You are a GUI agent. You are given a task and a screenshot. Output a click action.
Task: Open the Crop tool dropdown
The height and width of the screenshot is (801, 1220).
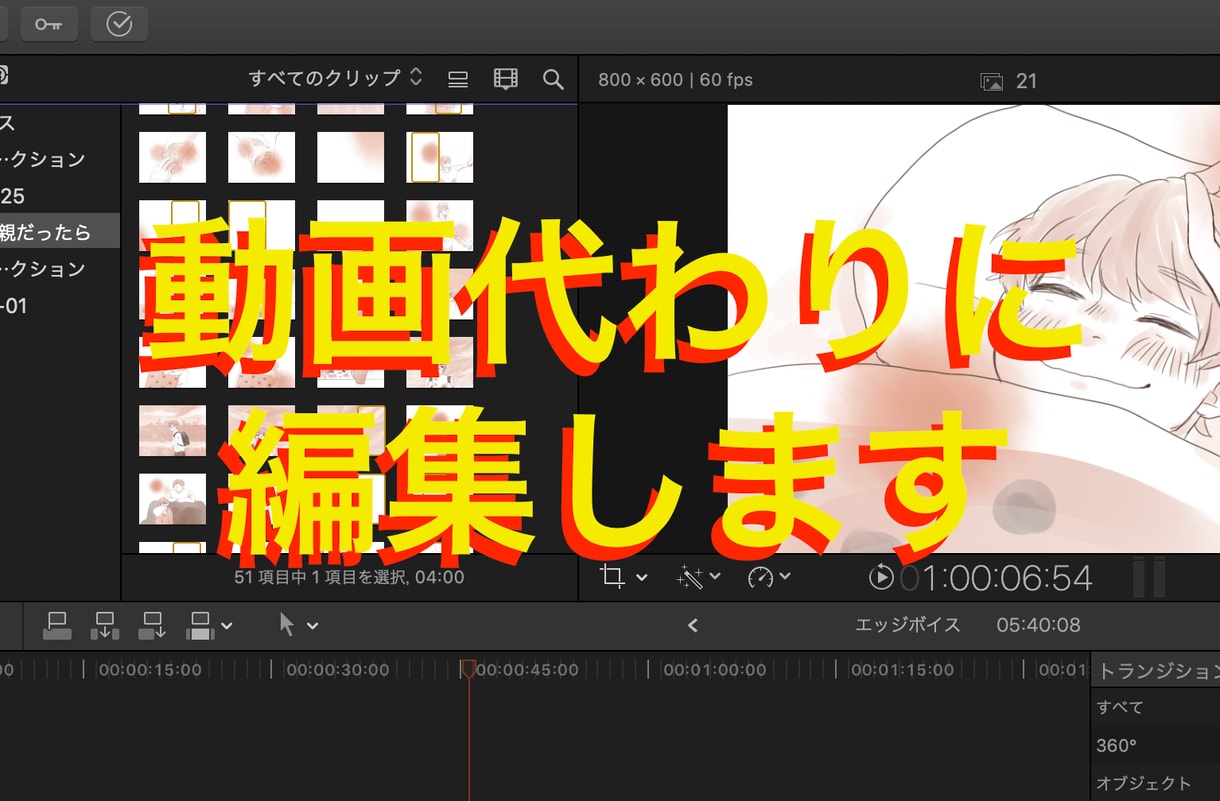[624, 577]
